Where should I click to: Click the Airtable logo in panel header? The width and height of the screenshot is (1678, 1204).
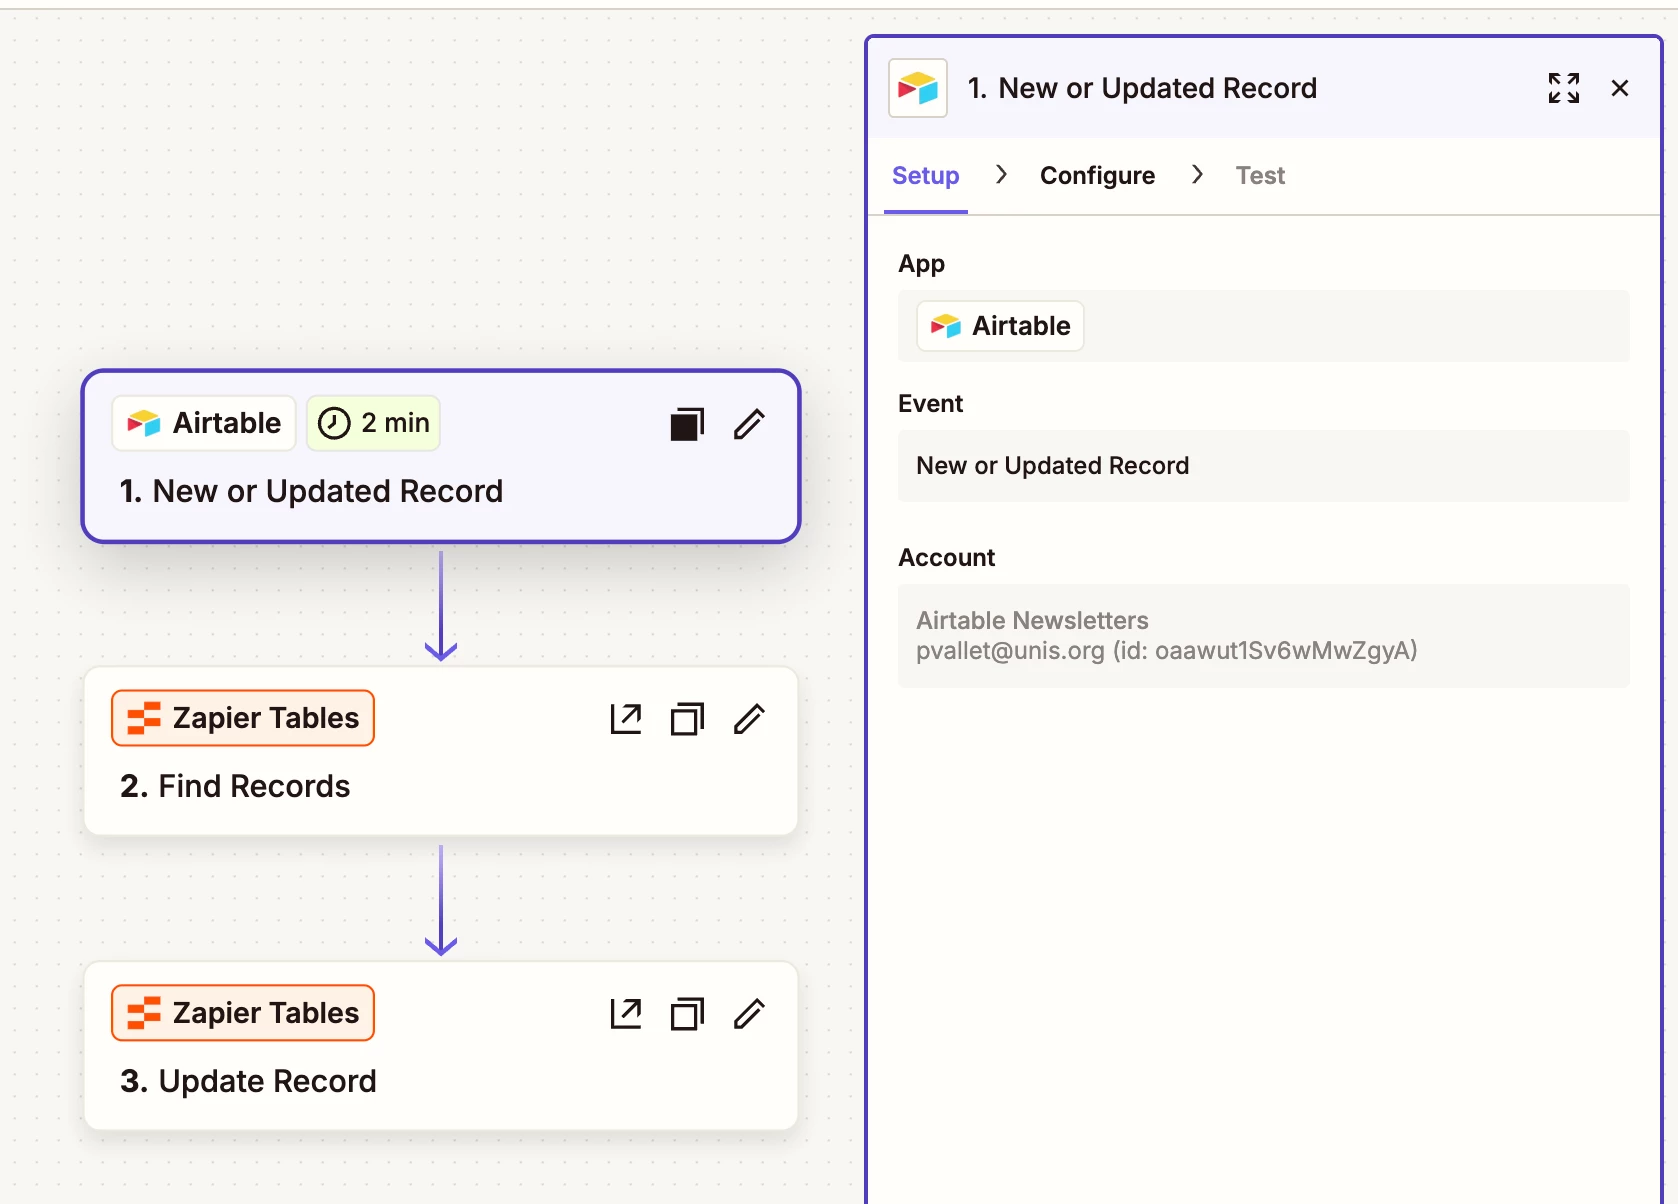[x=918, y=88]
